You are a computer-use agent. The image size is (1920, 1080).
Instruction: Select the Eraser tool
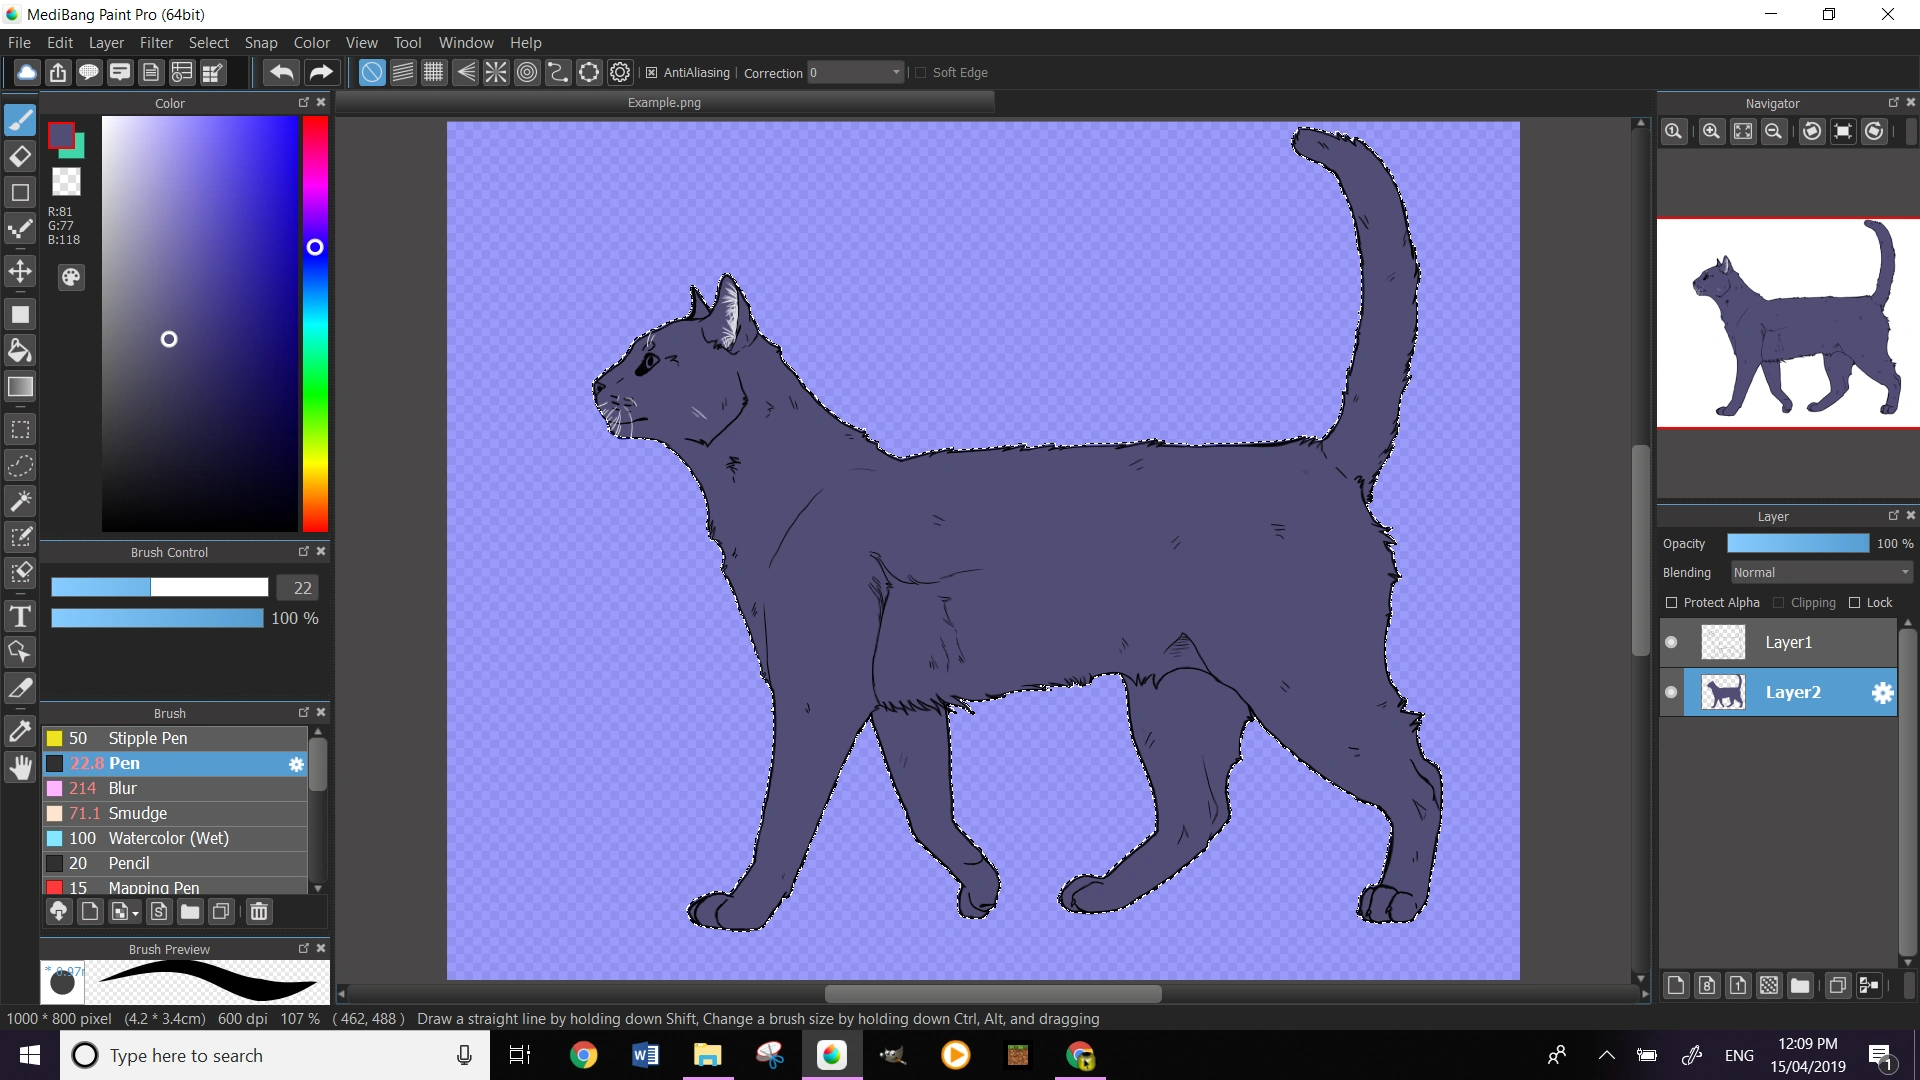point(20,156)
